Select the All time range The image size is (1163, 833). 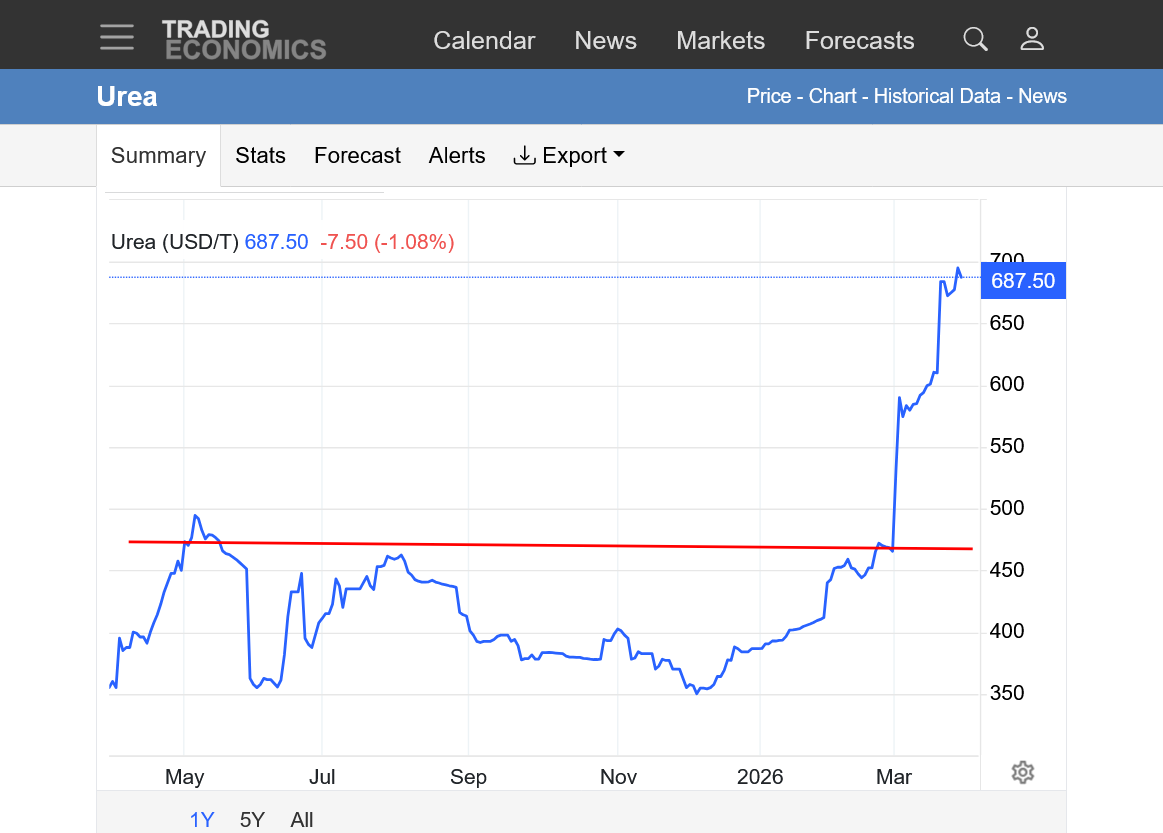coord(302,820)
